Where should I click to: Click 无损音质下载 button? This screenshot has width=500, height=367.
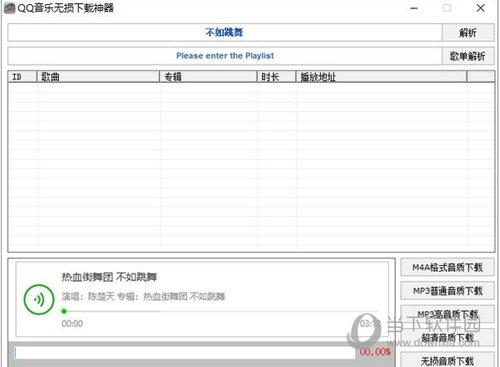point(447,360)
